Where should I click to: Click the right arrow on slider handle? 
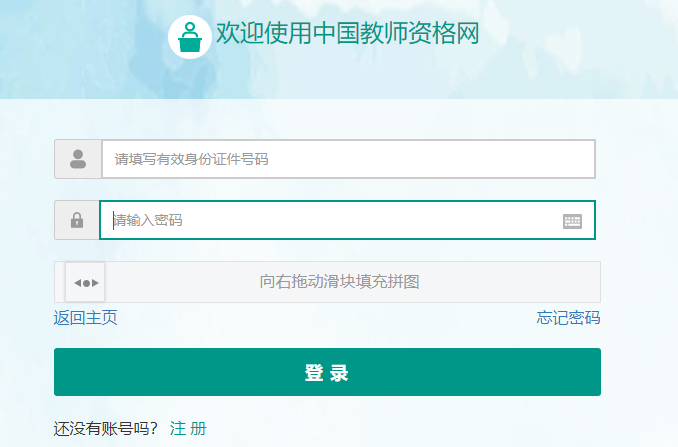(95, 283)
